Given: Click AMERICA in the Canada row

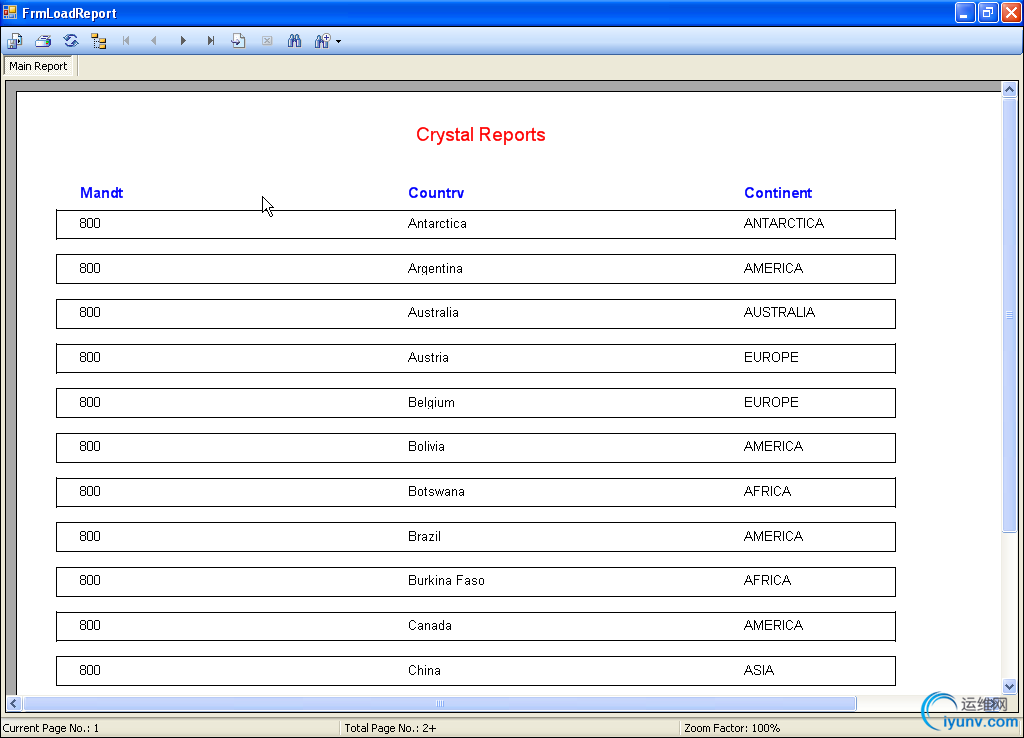Looking at the screenshot, I should [773, 626].
